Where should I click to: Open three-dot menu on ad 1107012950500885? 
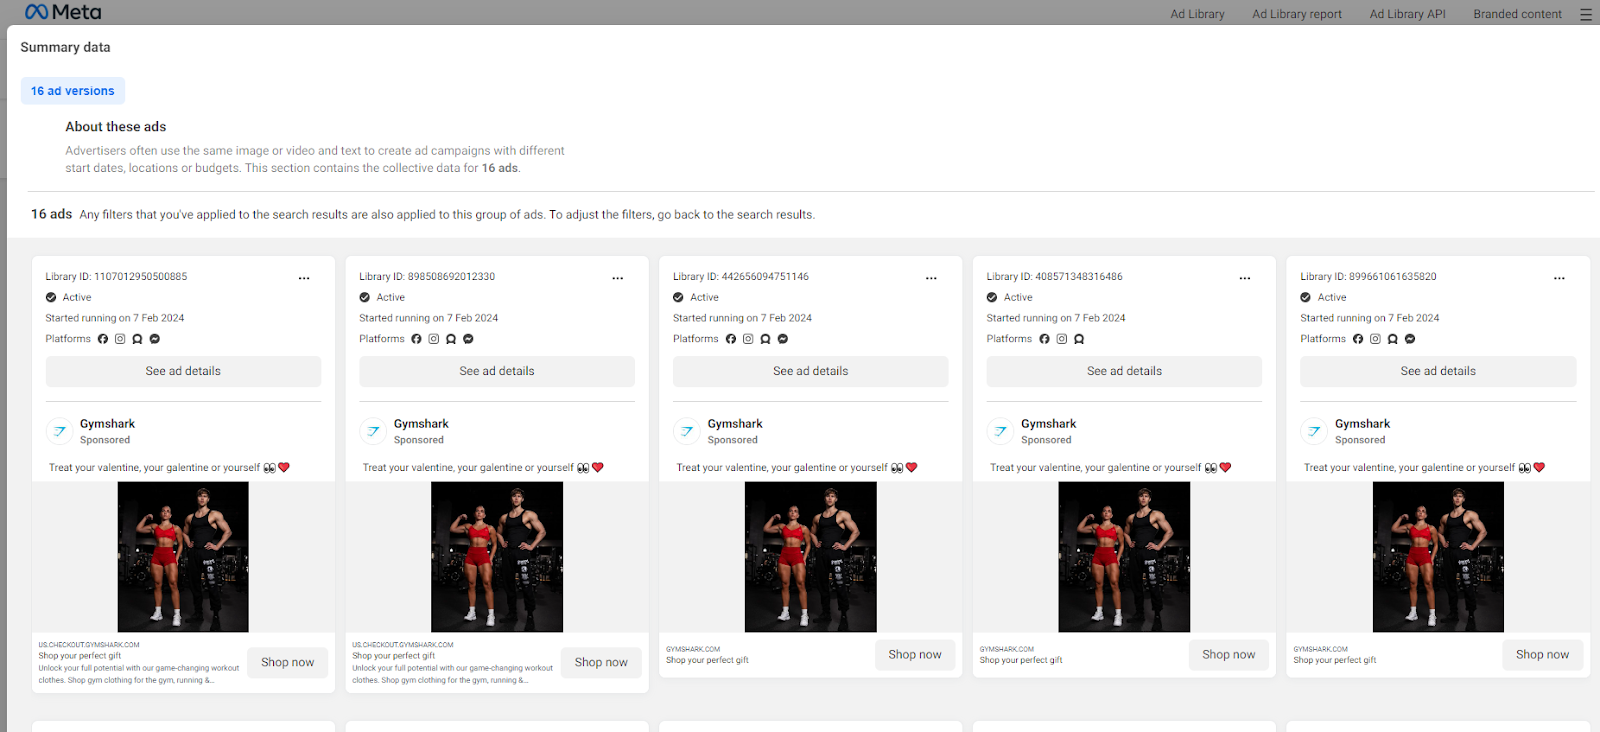tap(304, 278)
